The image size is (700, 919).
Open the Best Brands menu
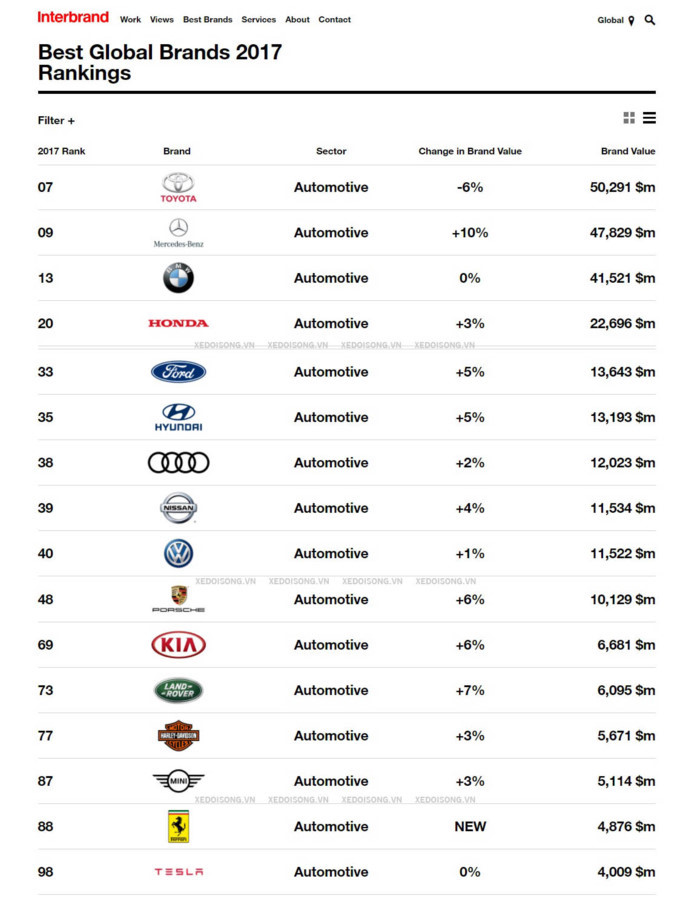[208, 20]
